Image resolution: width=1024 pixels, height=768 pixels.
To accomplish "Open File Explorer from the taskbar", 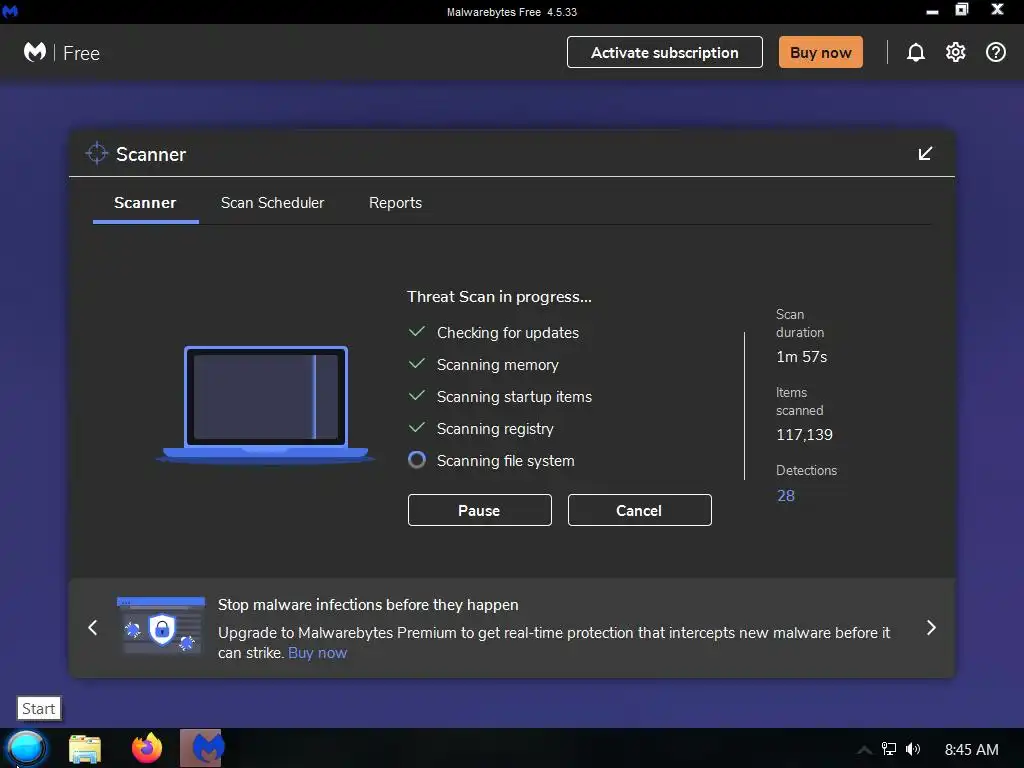I will (85, 749).
